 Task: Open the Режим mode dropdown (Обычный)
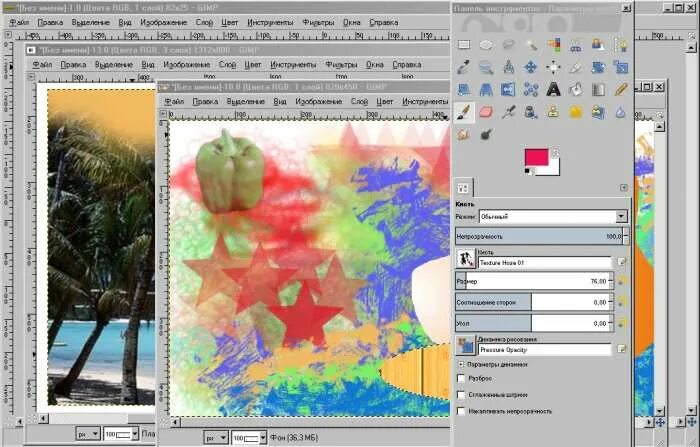click(x=553, y=217)
